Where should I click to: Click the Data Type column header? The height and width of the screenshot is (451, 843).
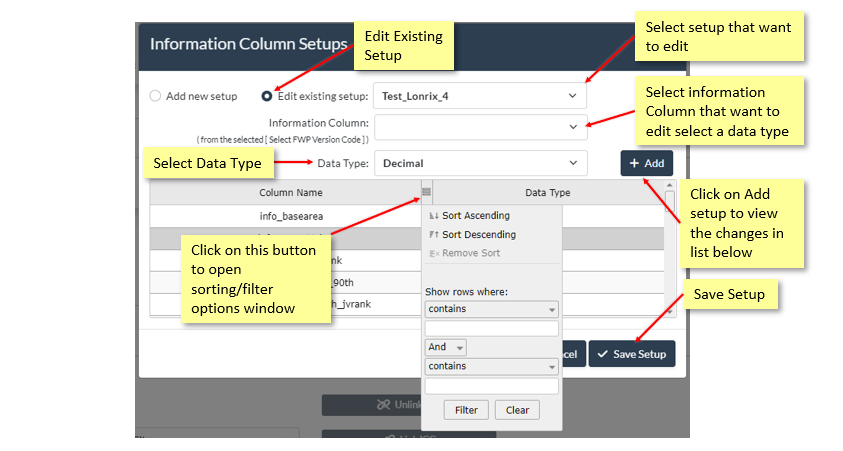[548, 192]
